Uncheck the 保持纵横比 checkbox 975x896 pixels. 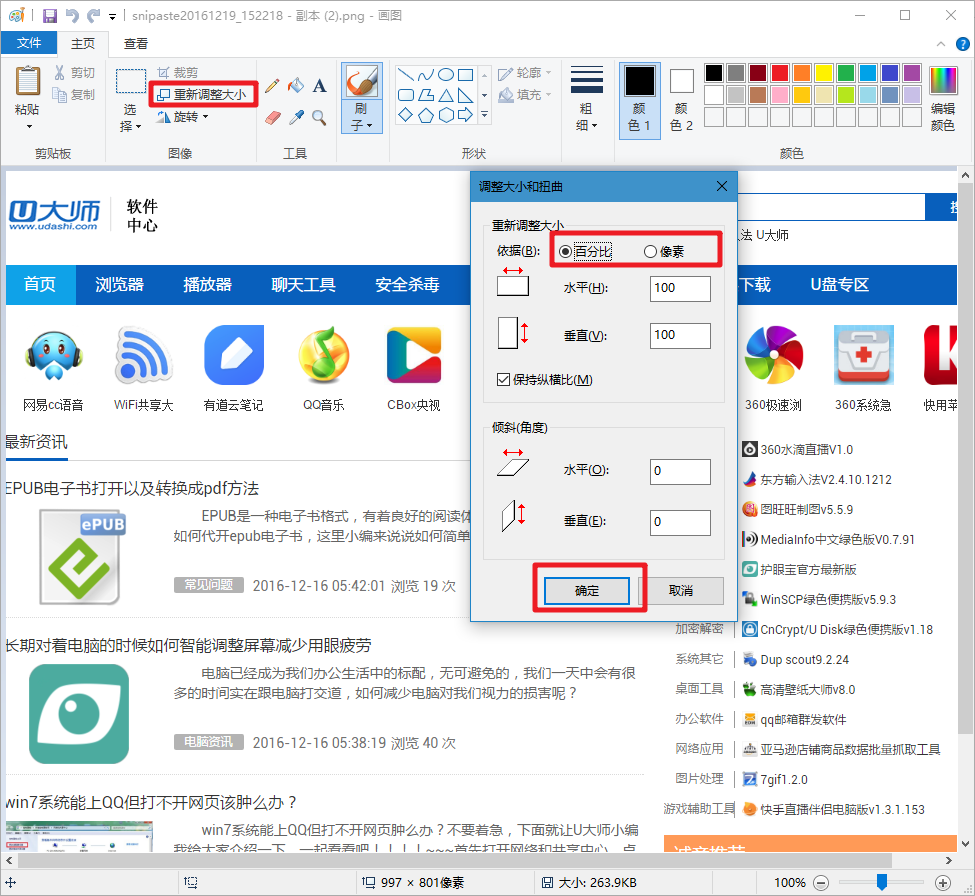coord(504,380)
